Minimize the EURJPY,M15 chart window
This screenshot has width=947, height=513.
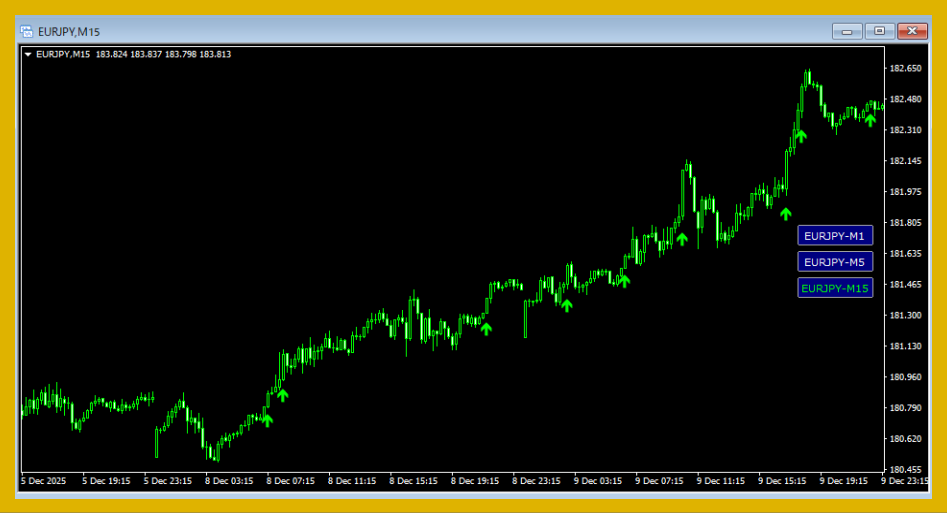[x=847, y=31]
